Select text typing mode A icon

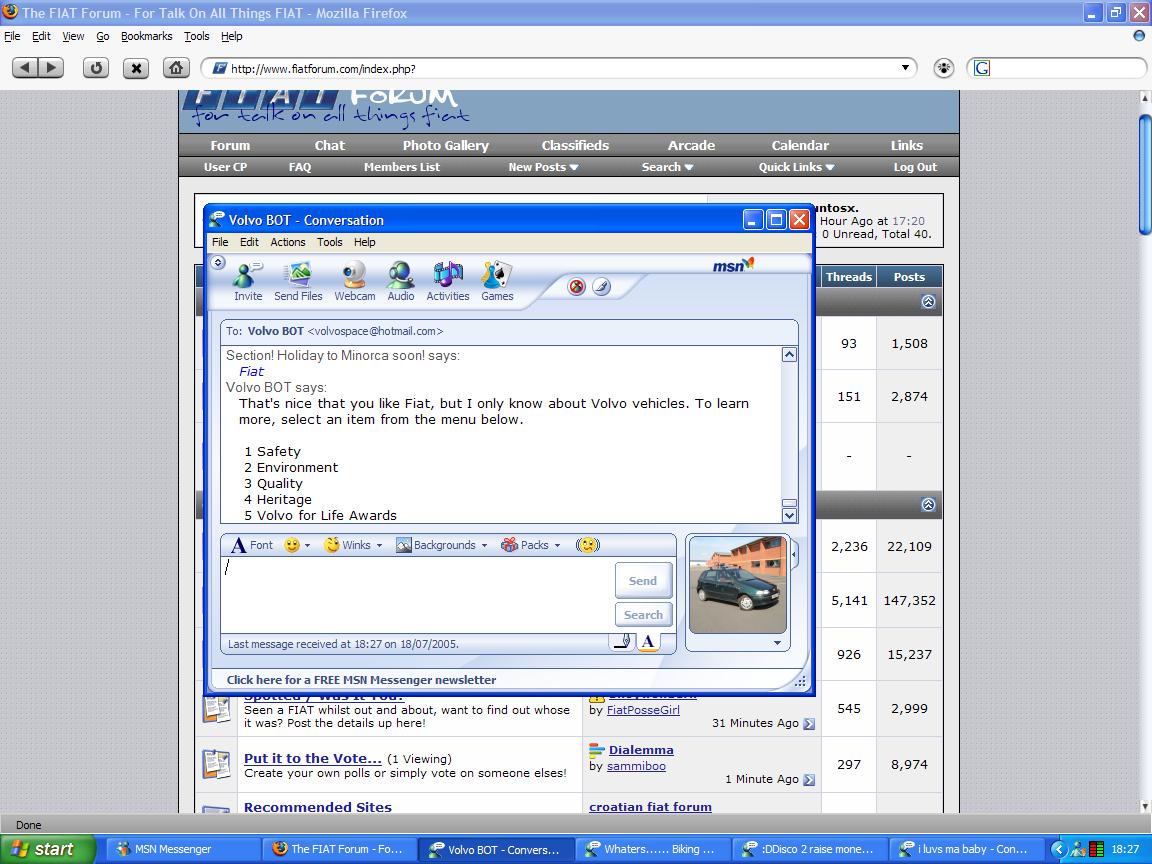pyautogui.click(x=647, y=641)
